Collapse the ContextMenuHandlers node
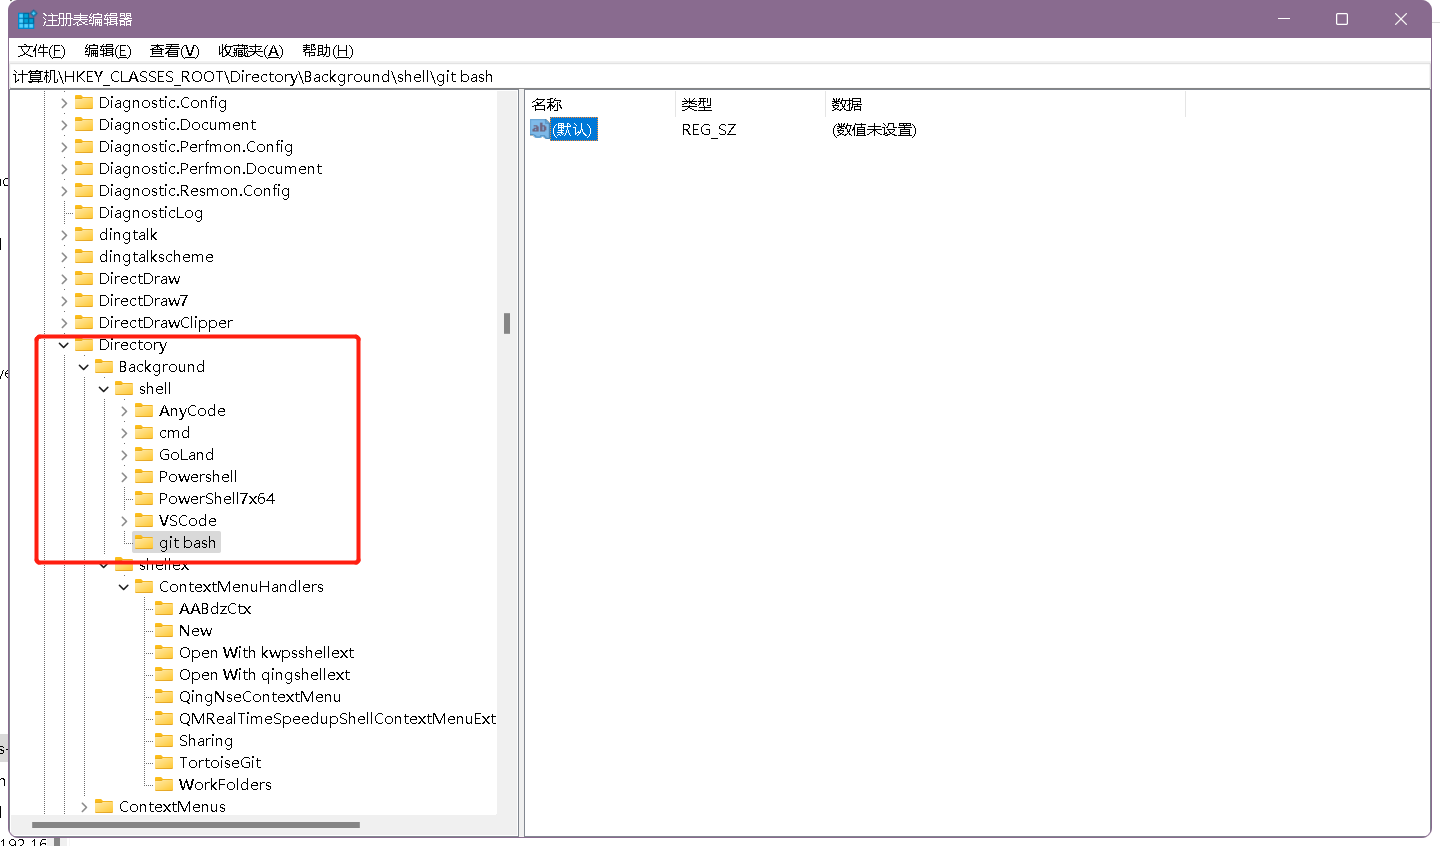 [x=123, y=586]
